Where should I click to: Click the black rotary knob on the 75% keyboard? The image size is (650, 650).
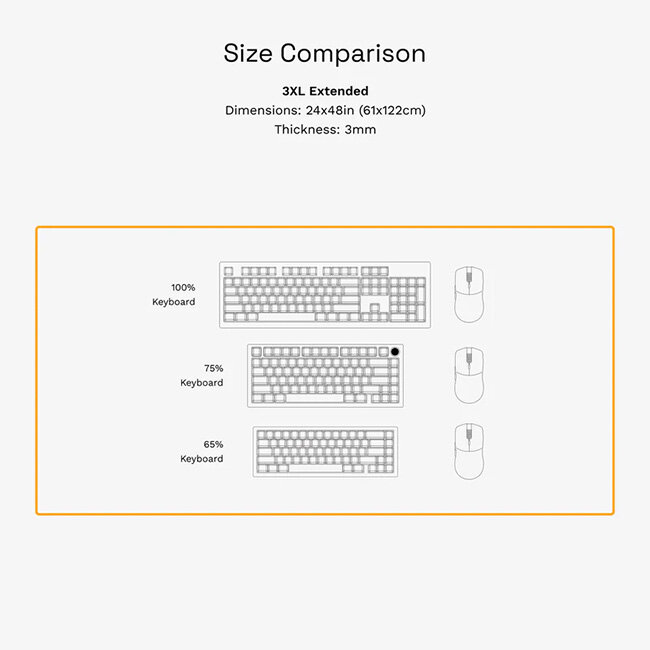tap(397, 352)
